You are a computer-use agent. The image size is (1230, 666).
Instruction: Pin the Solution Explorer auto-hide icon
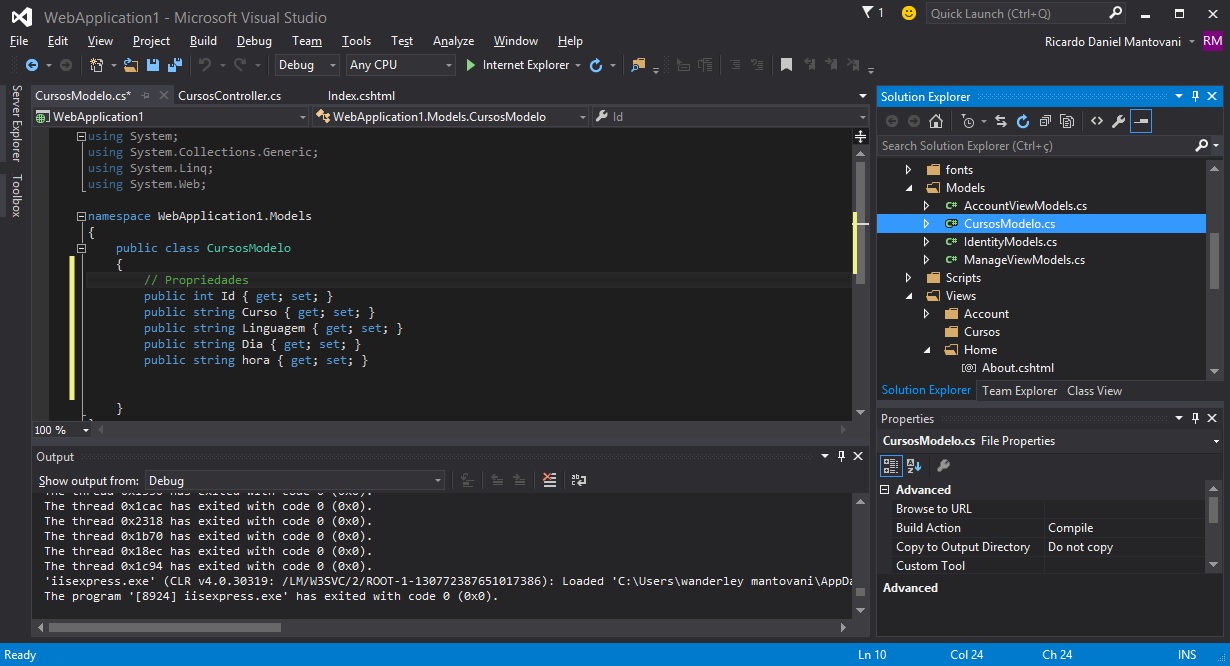coord(1195,96)
